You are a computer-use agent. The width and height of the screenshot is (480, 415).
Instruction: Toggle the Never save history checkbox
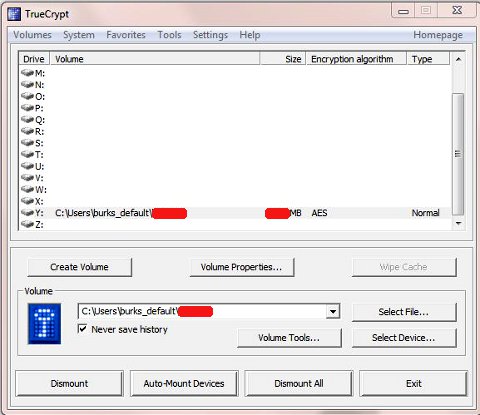(82, 329)
